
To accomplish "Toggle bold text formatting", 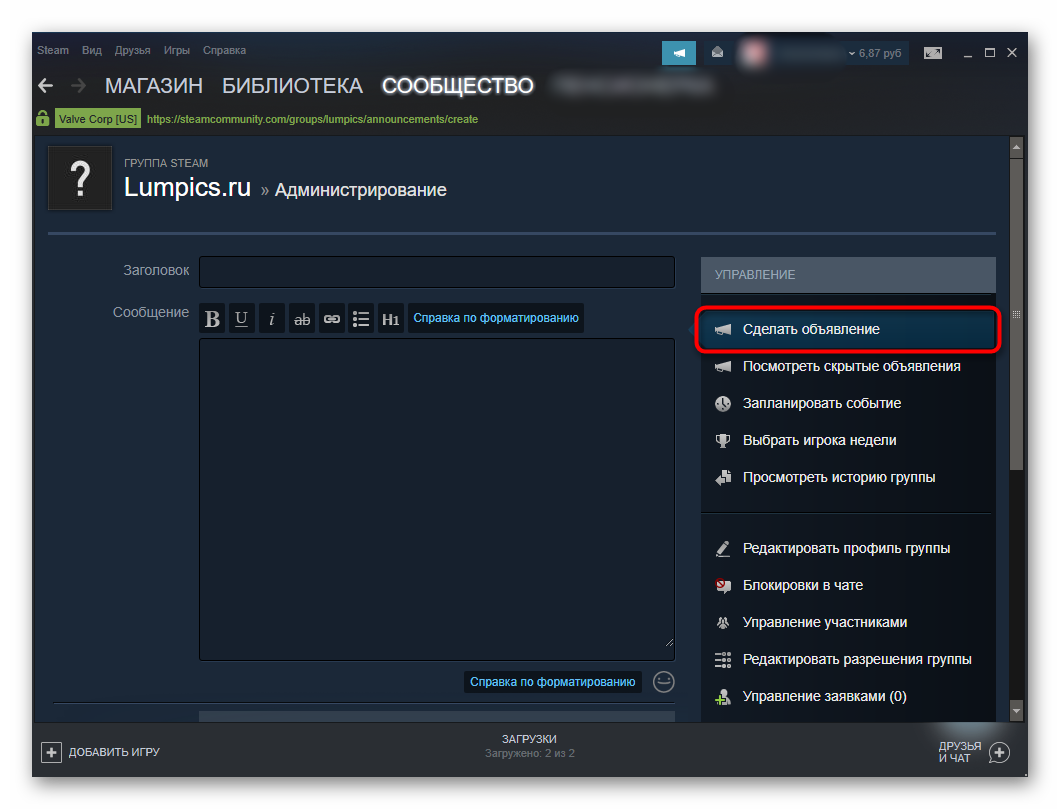I will pyautogui.click(x=212, y=319).
